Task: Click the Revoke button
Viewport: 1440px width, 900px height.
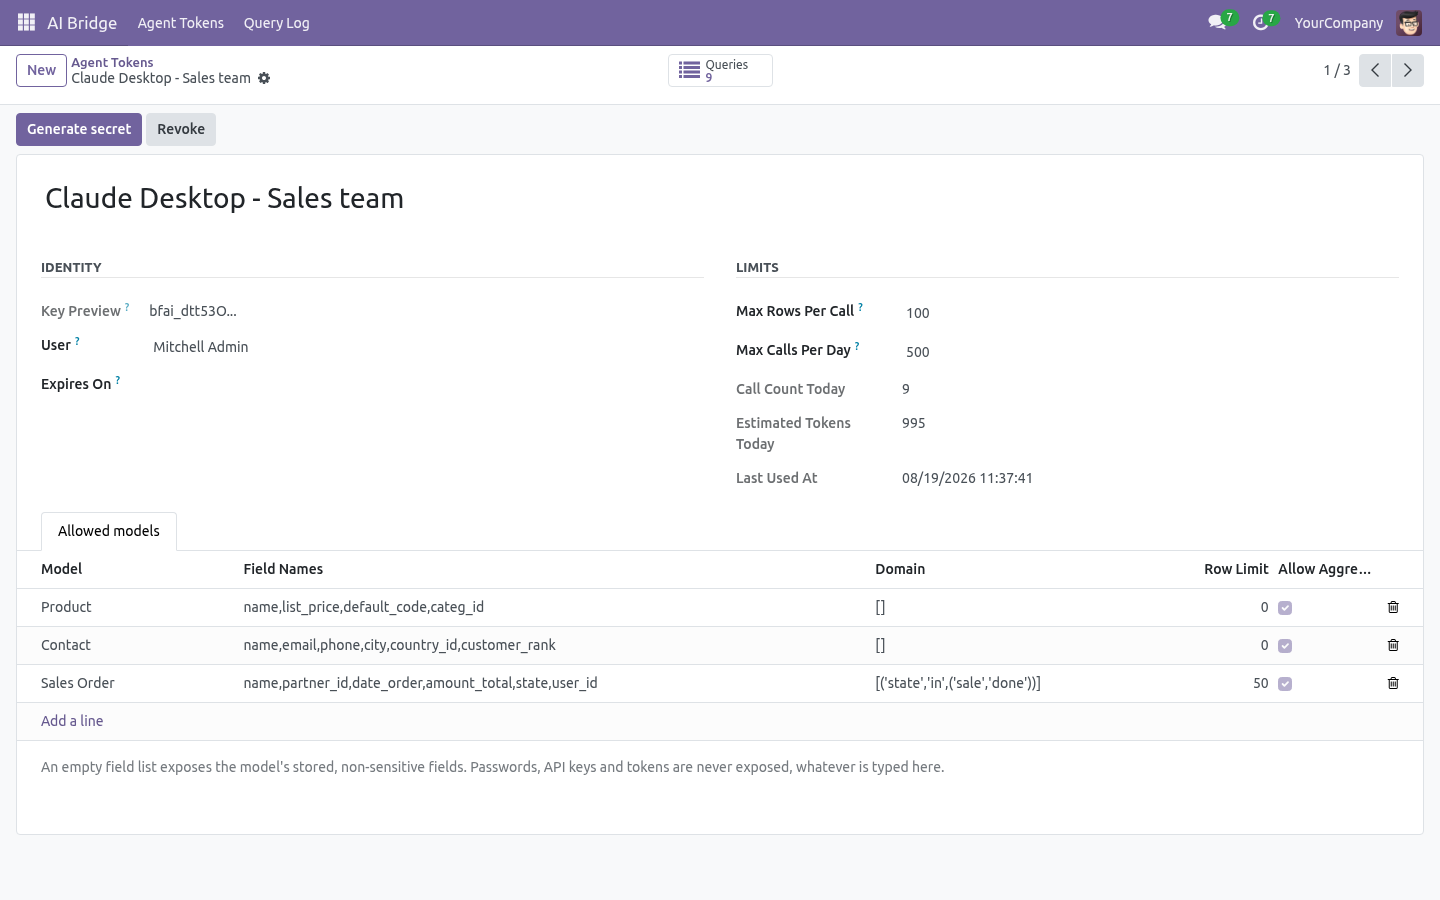Action: click(181, 129)
